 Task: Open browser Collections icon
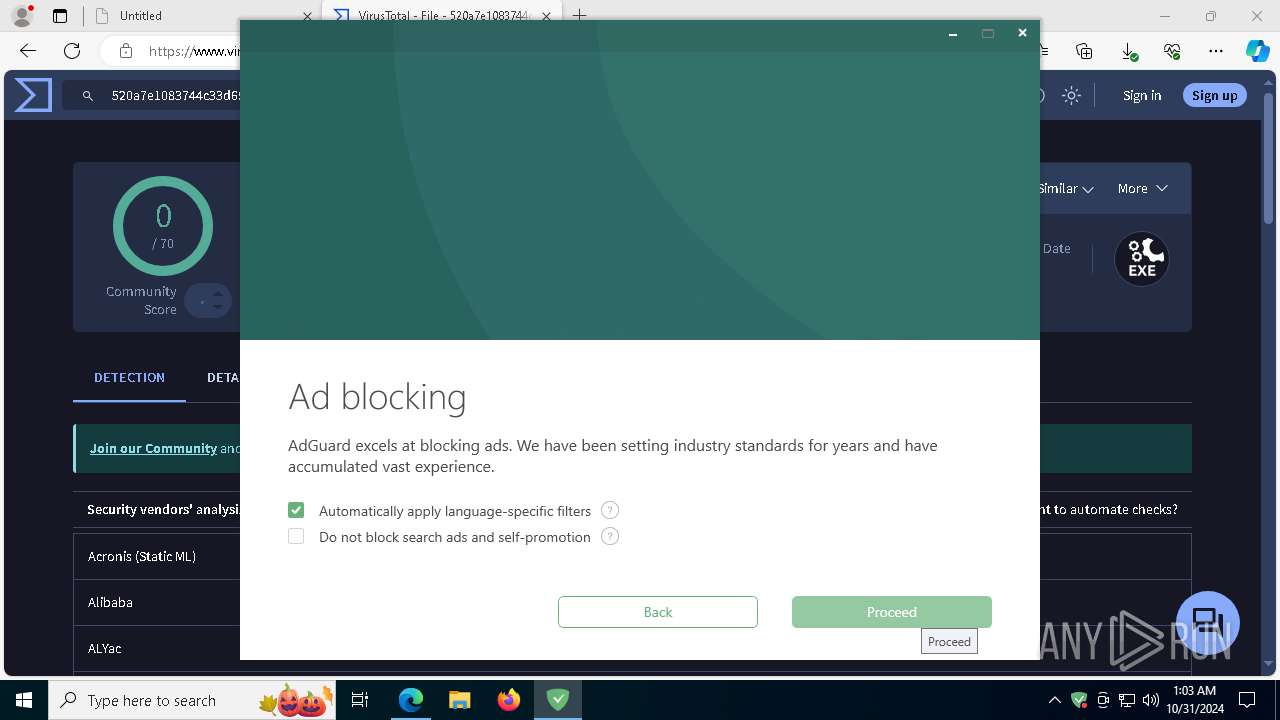[1084, 51]
